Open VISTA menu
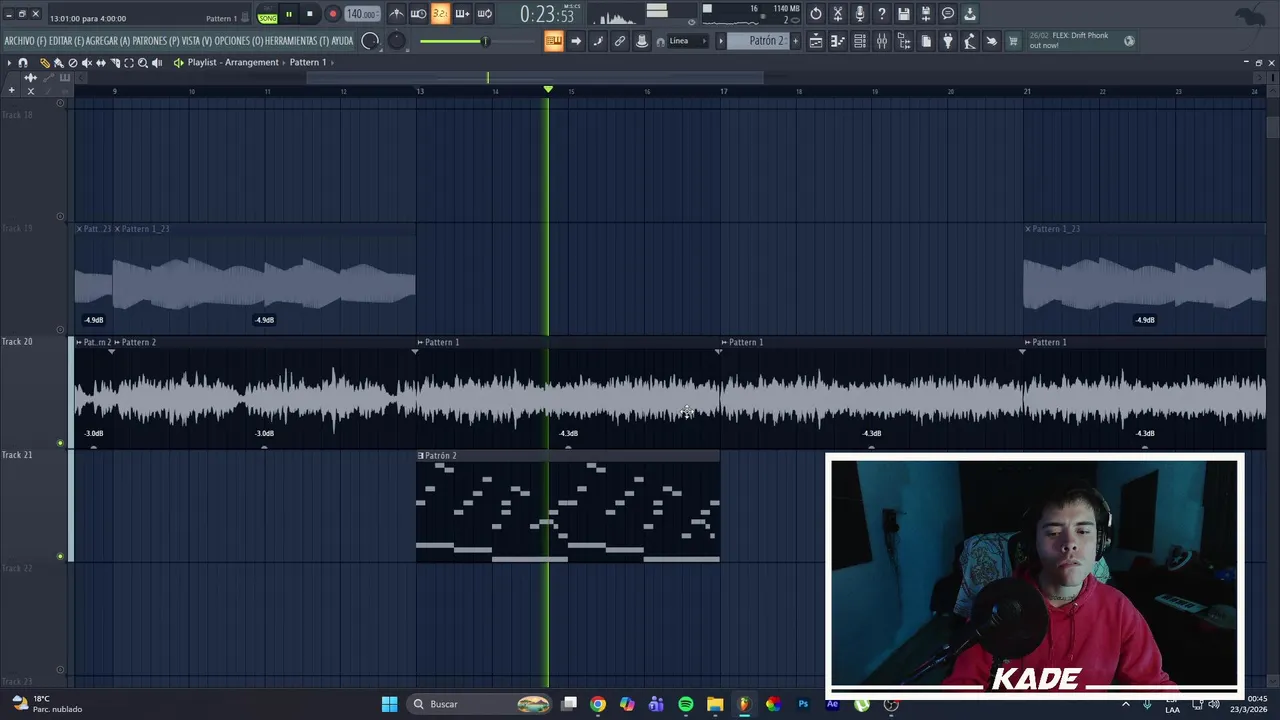 pos(197,41)
